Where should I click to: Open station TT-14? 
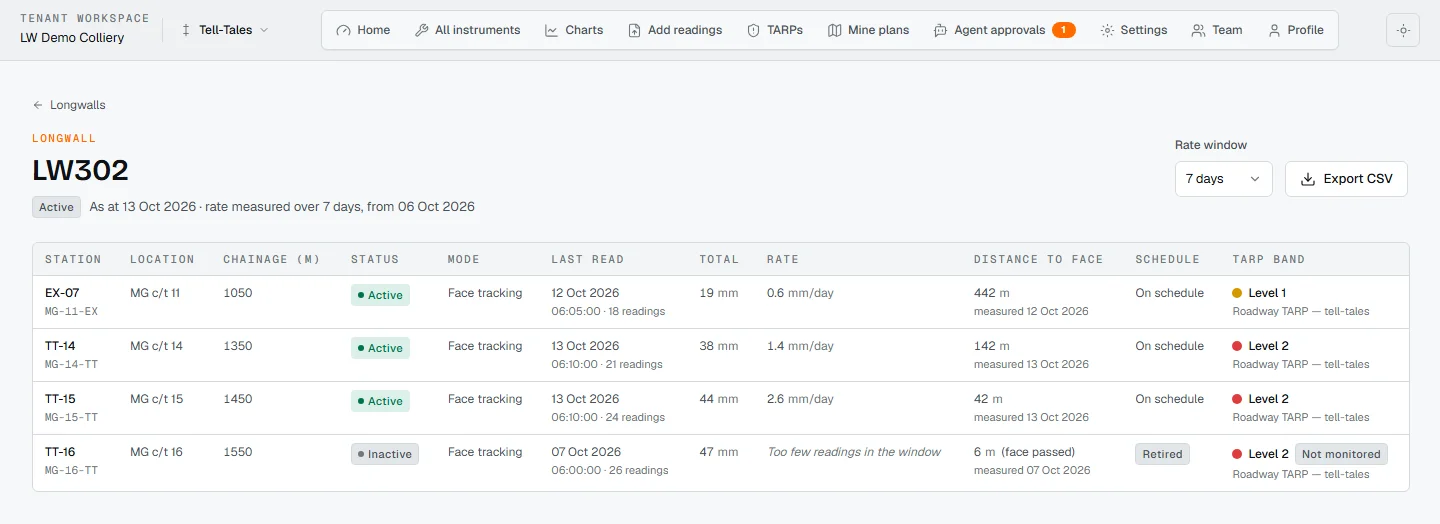pyautogui.click(x=60, y=346)
